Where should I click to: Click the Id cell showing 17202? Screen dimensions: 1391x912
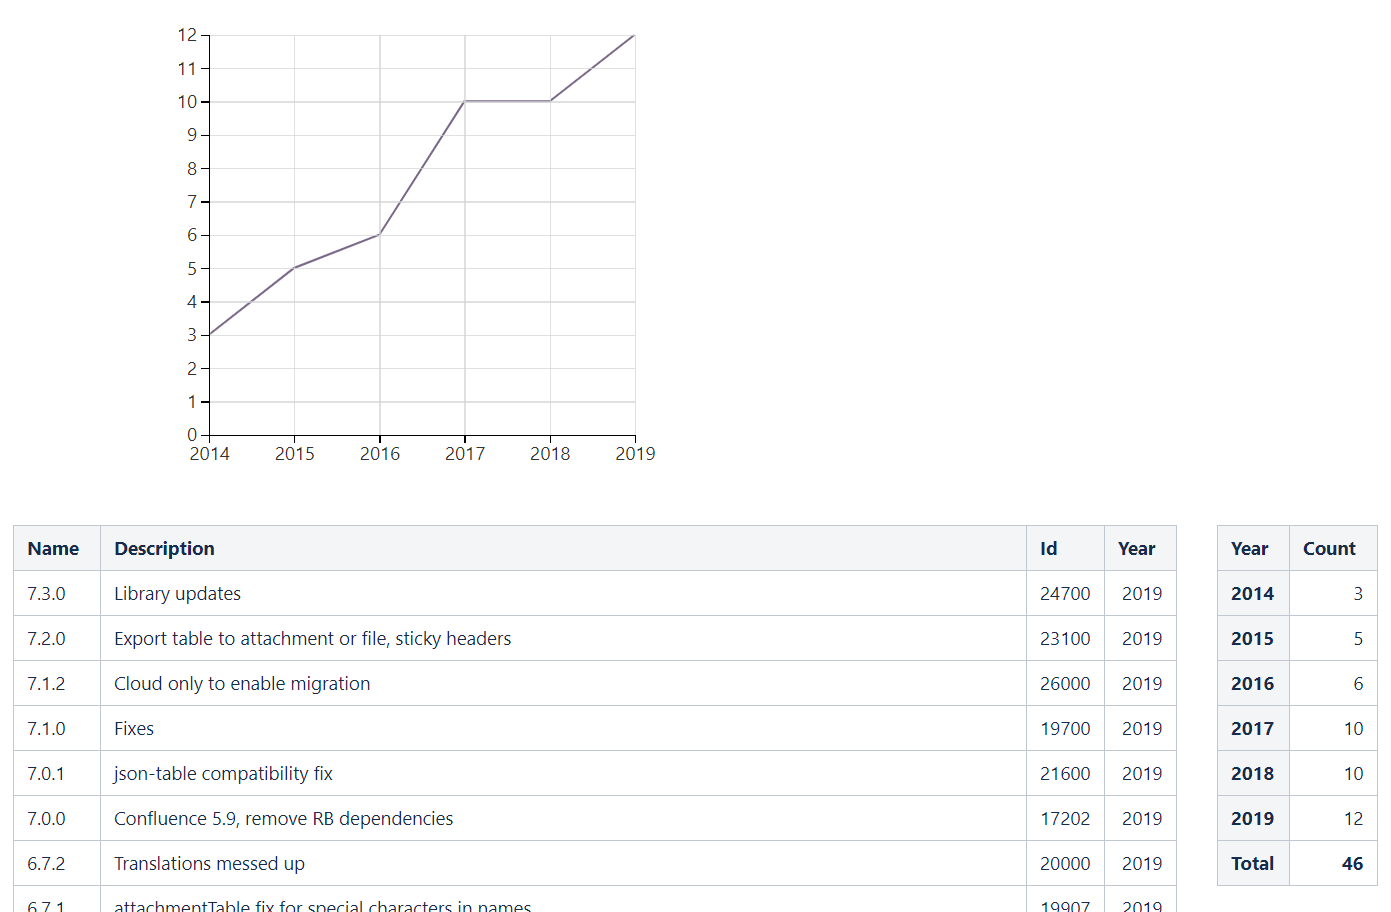(1064, 818)
